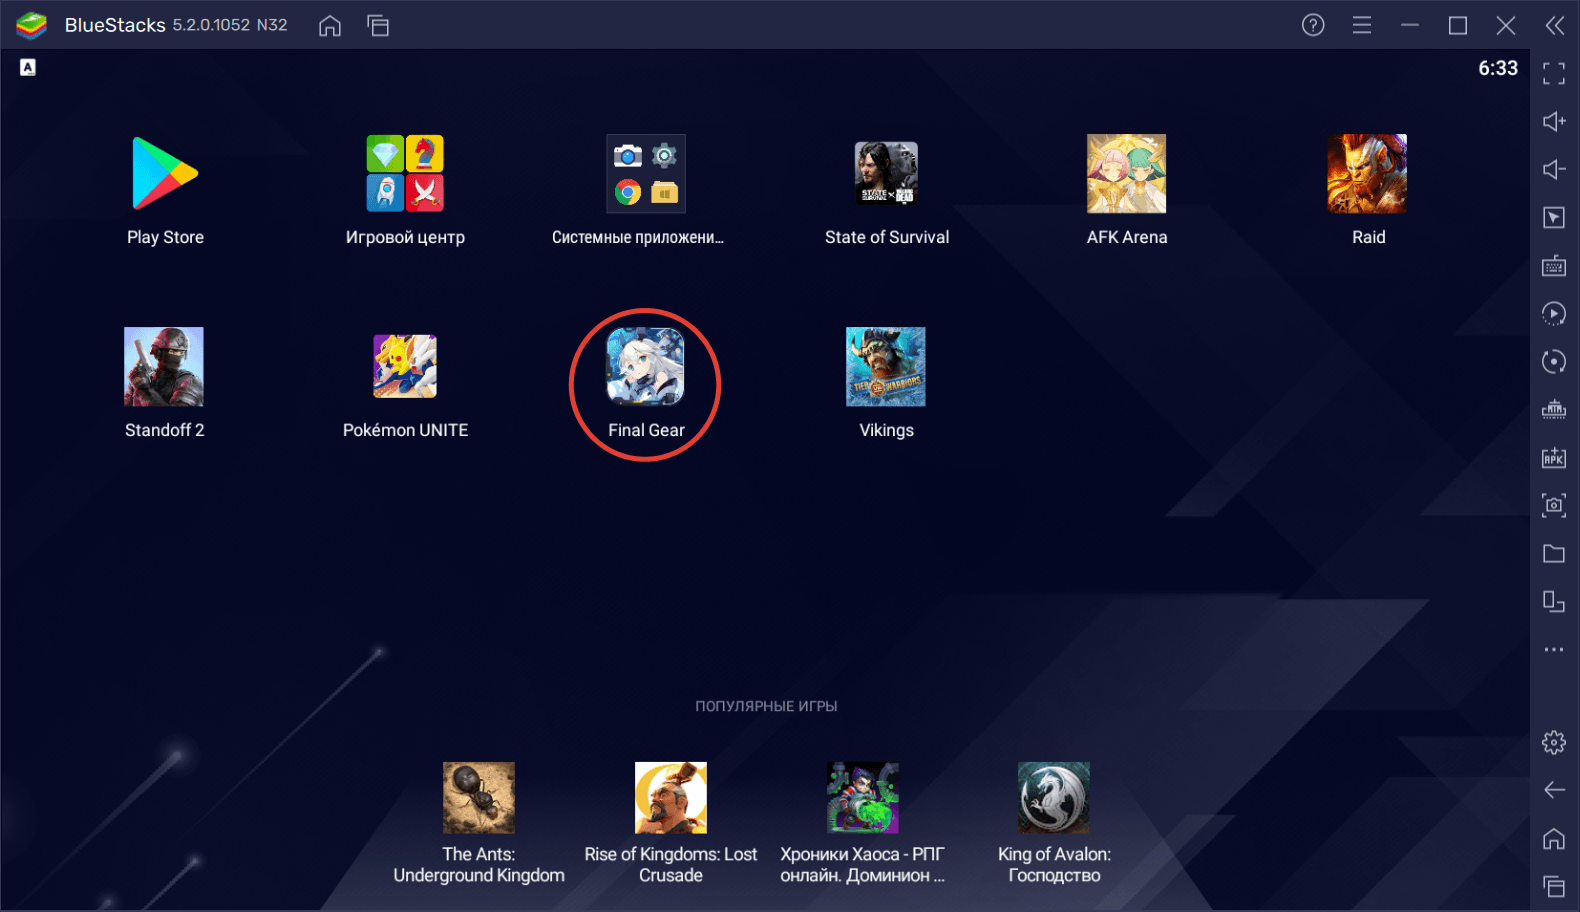This screenshot has height=912, width=1580.
Task: Go to Android home via sidebar
Action: pyautogui.click(x=1554, y=838)
